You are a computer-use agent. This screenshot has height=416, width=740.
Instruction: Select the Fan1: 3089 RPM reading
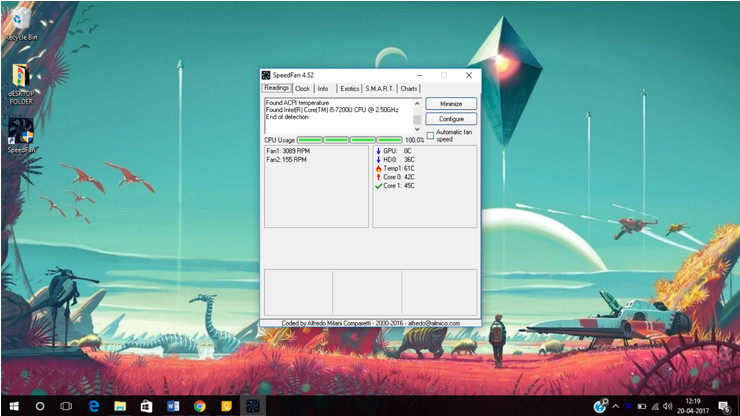(288, 151)
